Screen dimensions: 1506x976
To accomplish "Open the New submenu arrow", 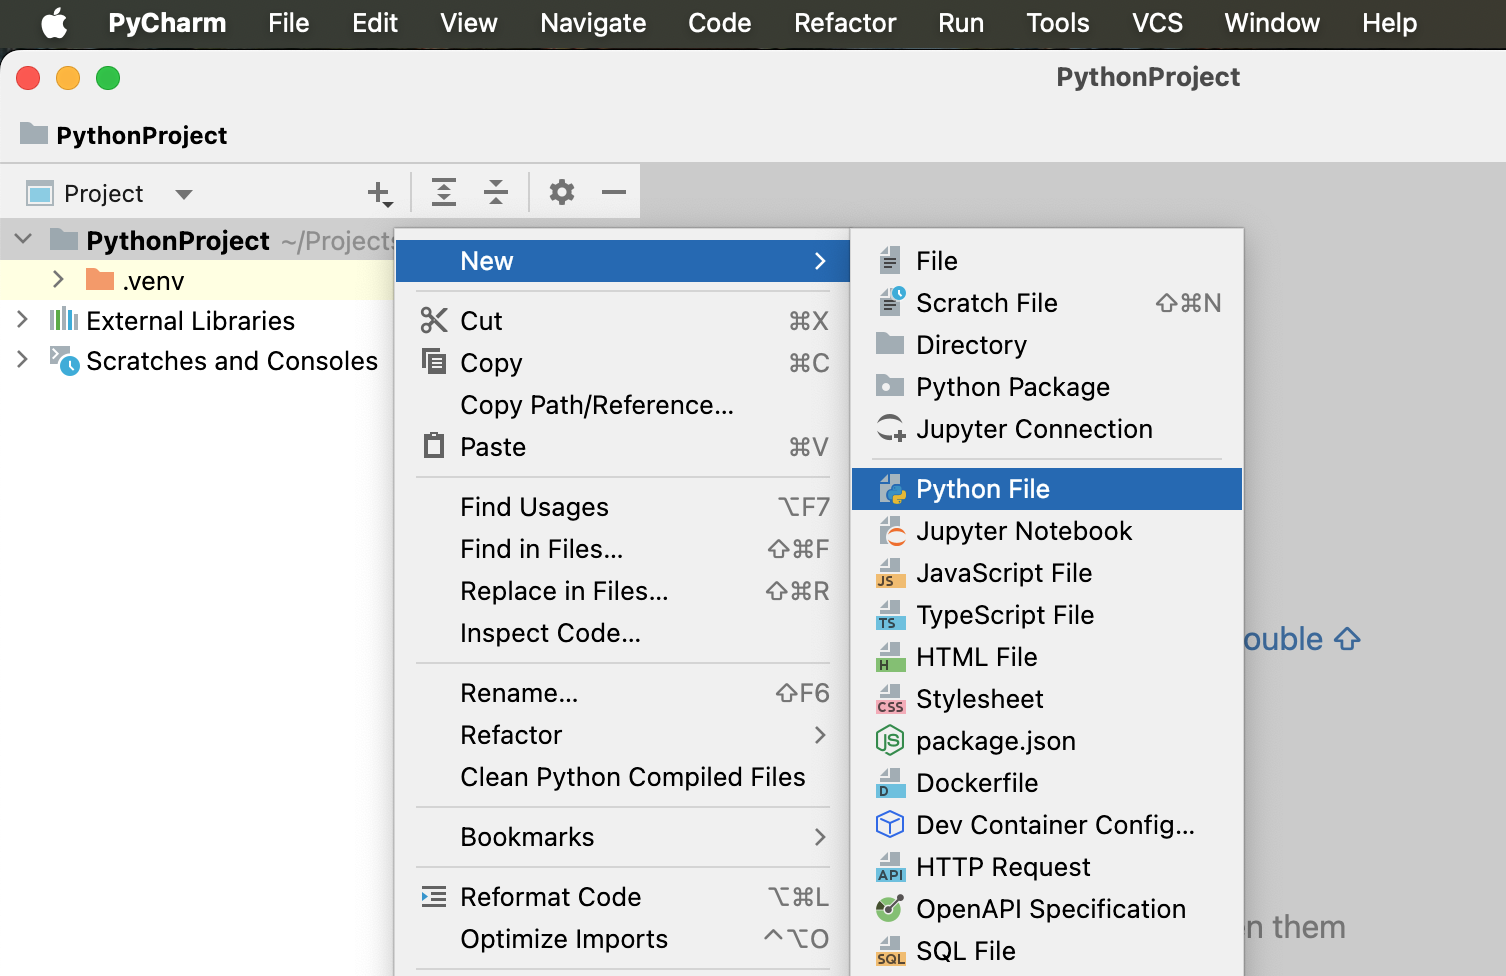I will (820, 261).
